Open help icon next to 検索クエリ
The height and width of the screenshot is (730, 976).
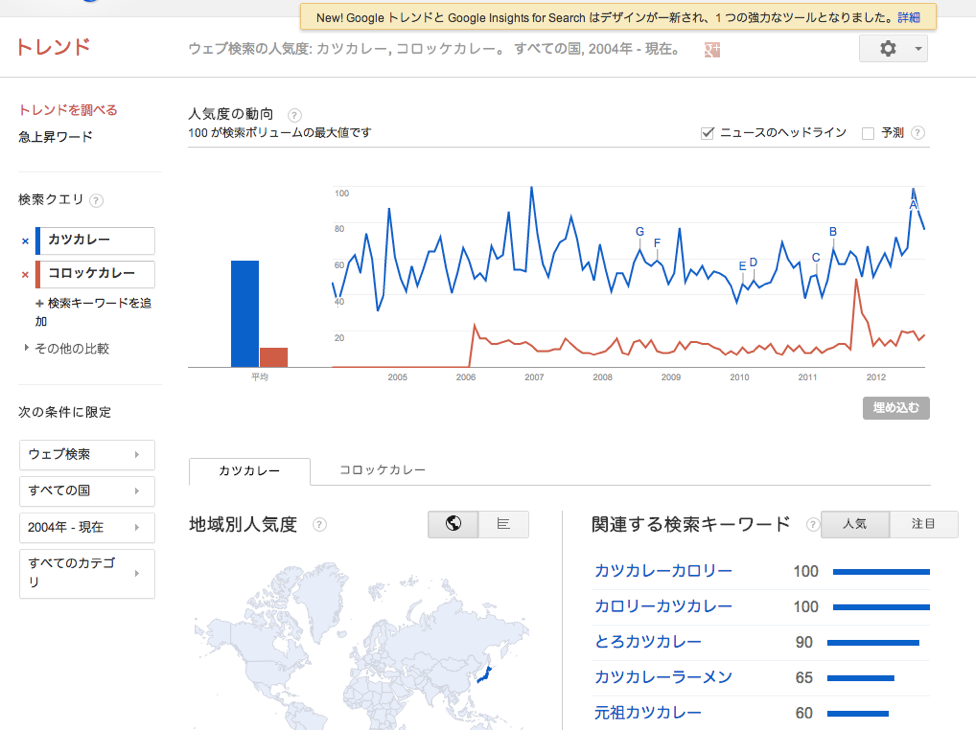coord(96,200)
